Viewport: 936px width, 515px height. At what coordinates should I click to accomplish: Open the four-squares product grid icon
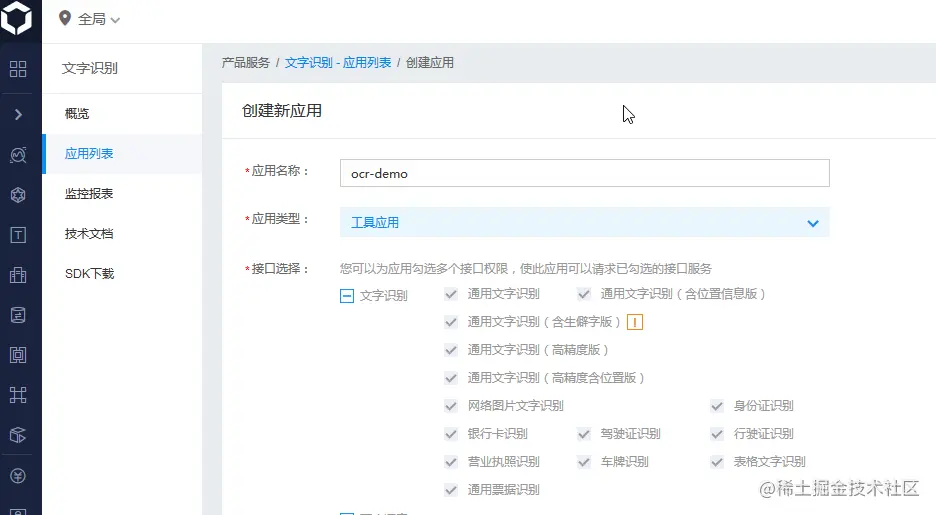pyautogui.click(x=18, y=69)
